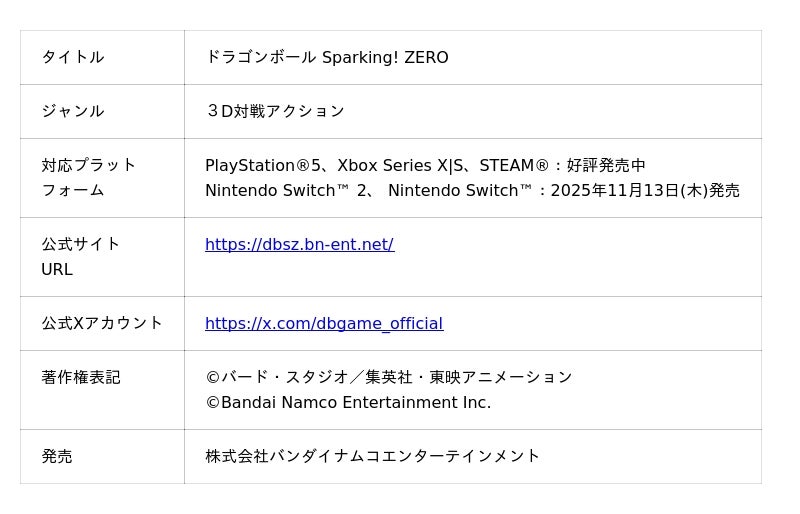800x514 pixels.
Task: Select the ジャンル row label
Action: [x=72, y=112]
